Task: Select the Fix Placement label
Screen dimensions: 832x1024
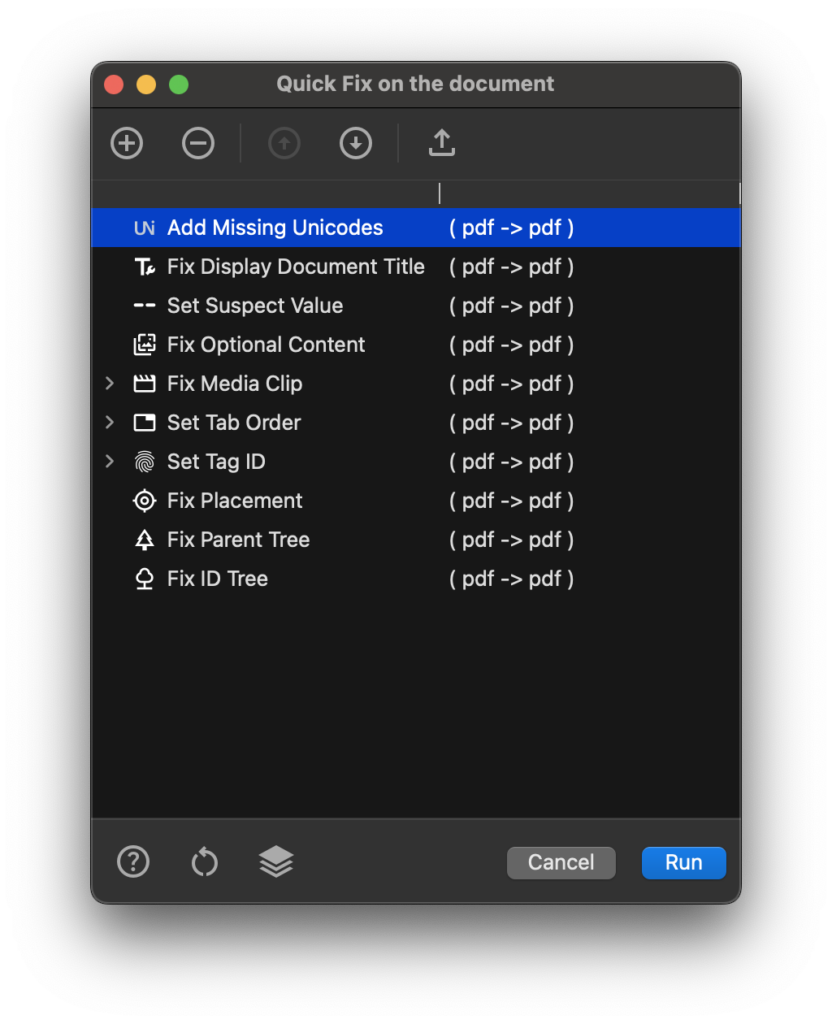Action: click(x=234, y=501)
